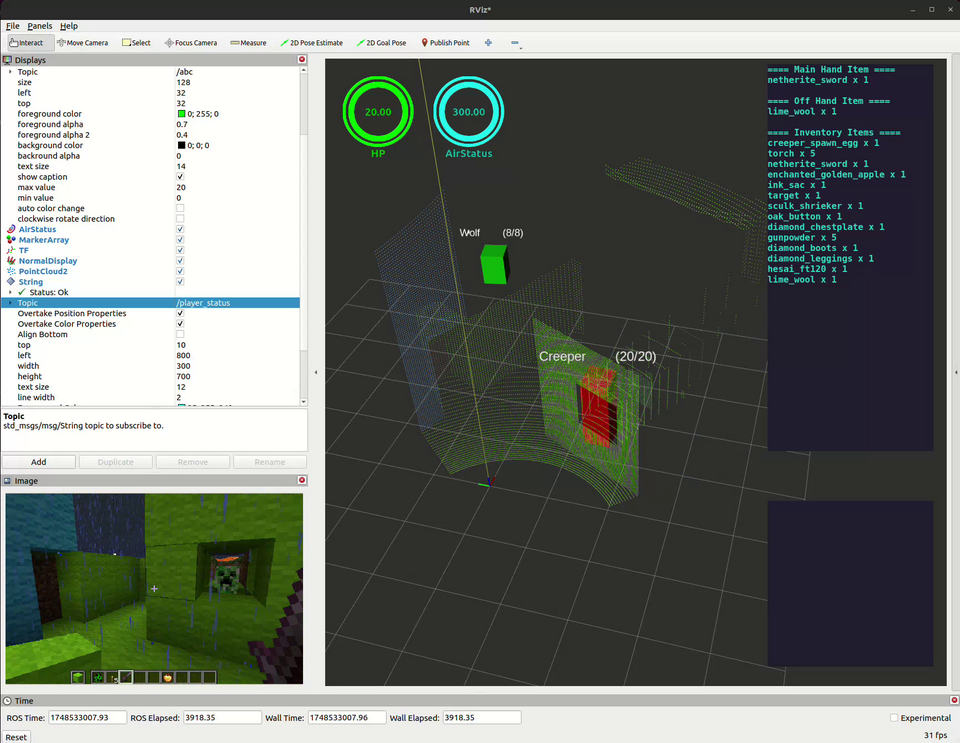
Task: Enable the Align Bottom checkbox
Action: [180, 334]
